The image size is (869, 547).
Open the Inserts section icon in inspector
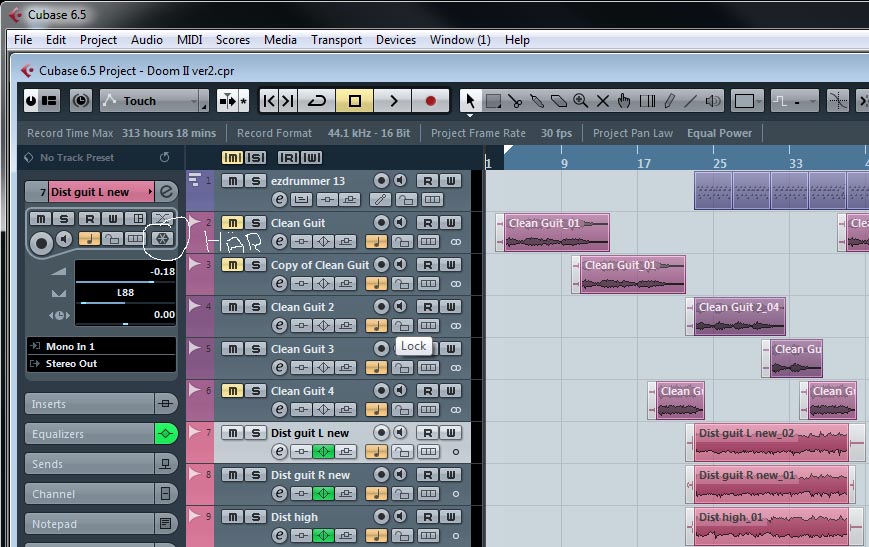pos(165,403)
